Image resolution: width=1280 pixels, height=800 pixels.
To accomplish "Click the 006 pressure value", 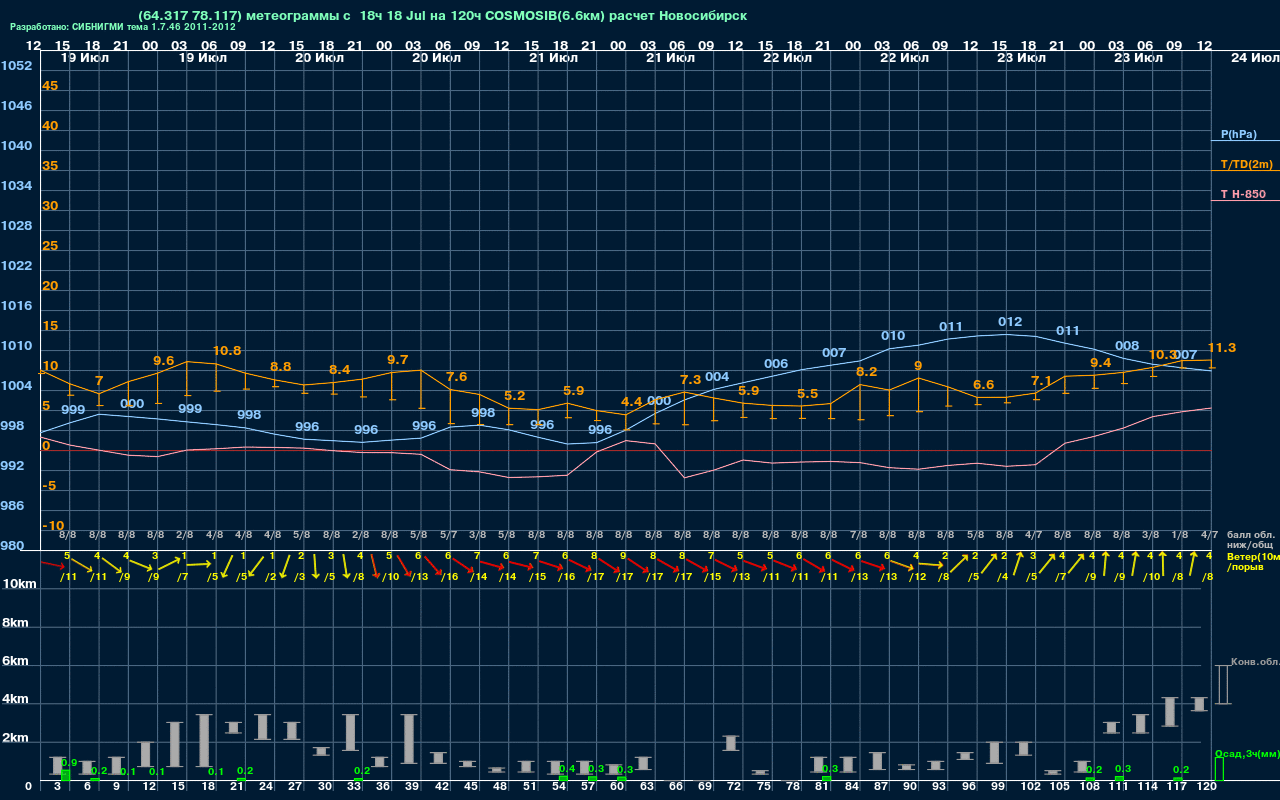I will click(x=776, y=364).
